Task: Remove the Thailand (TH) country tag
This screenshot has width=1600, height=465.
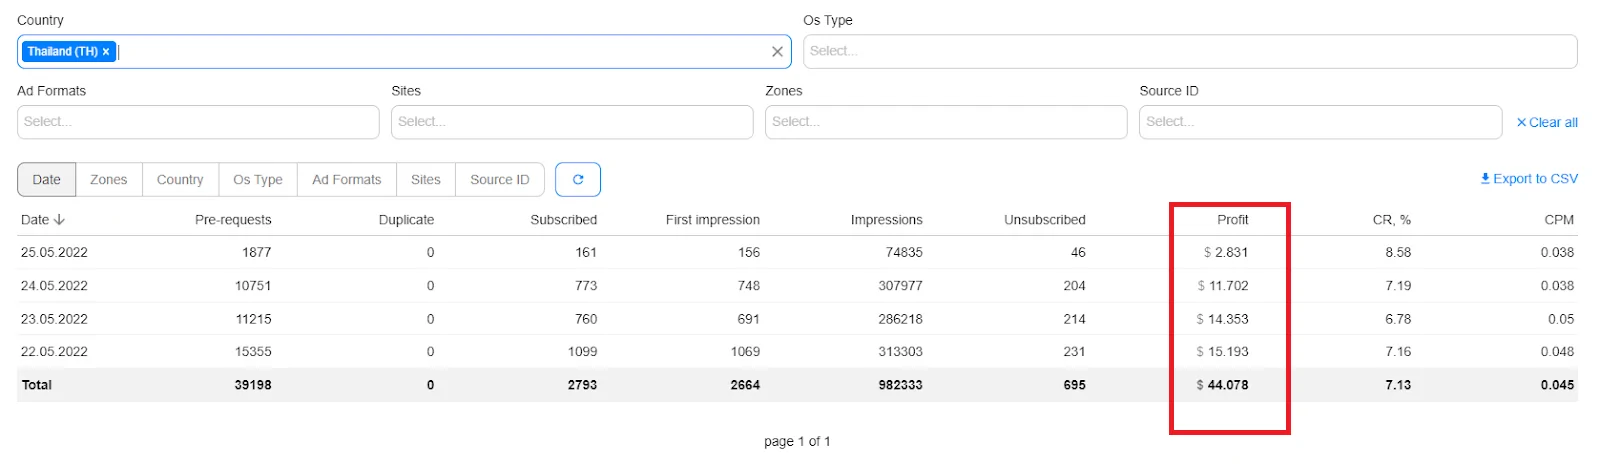Action: 106,52
